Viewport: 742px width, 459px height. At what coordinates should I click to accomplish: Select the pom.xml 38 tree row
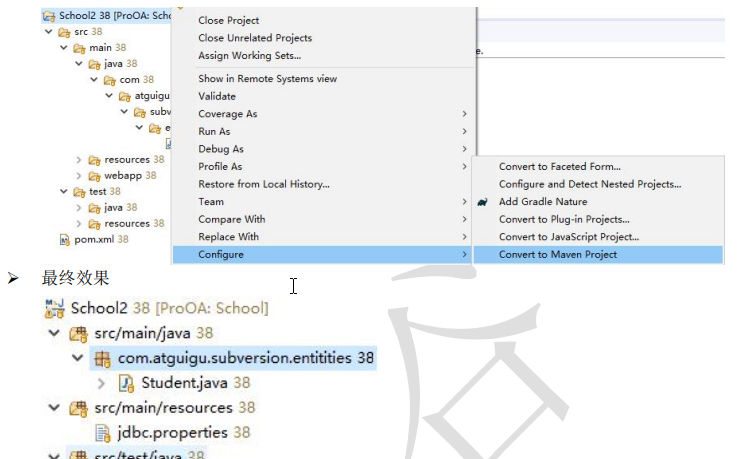[x=94, y=239]
